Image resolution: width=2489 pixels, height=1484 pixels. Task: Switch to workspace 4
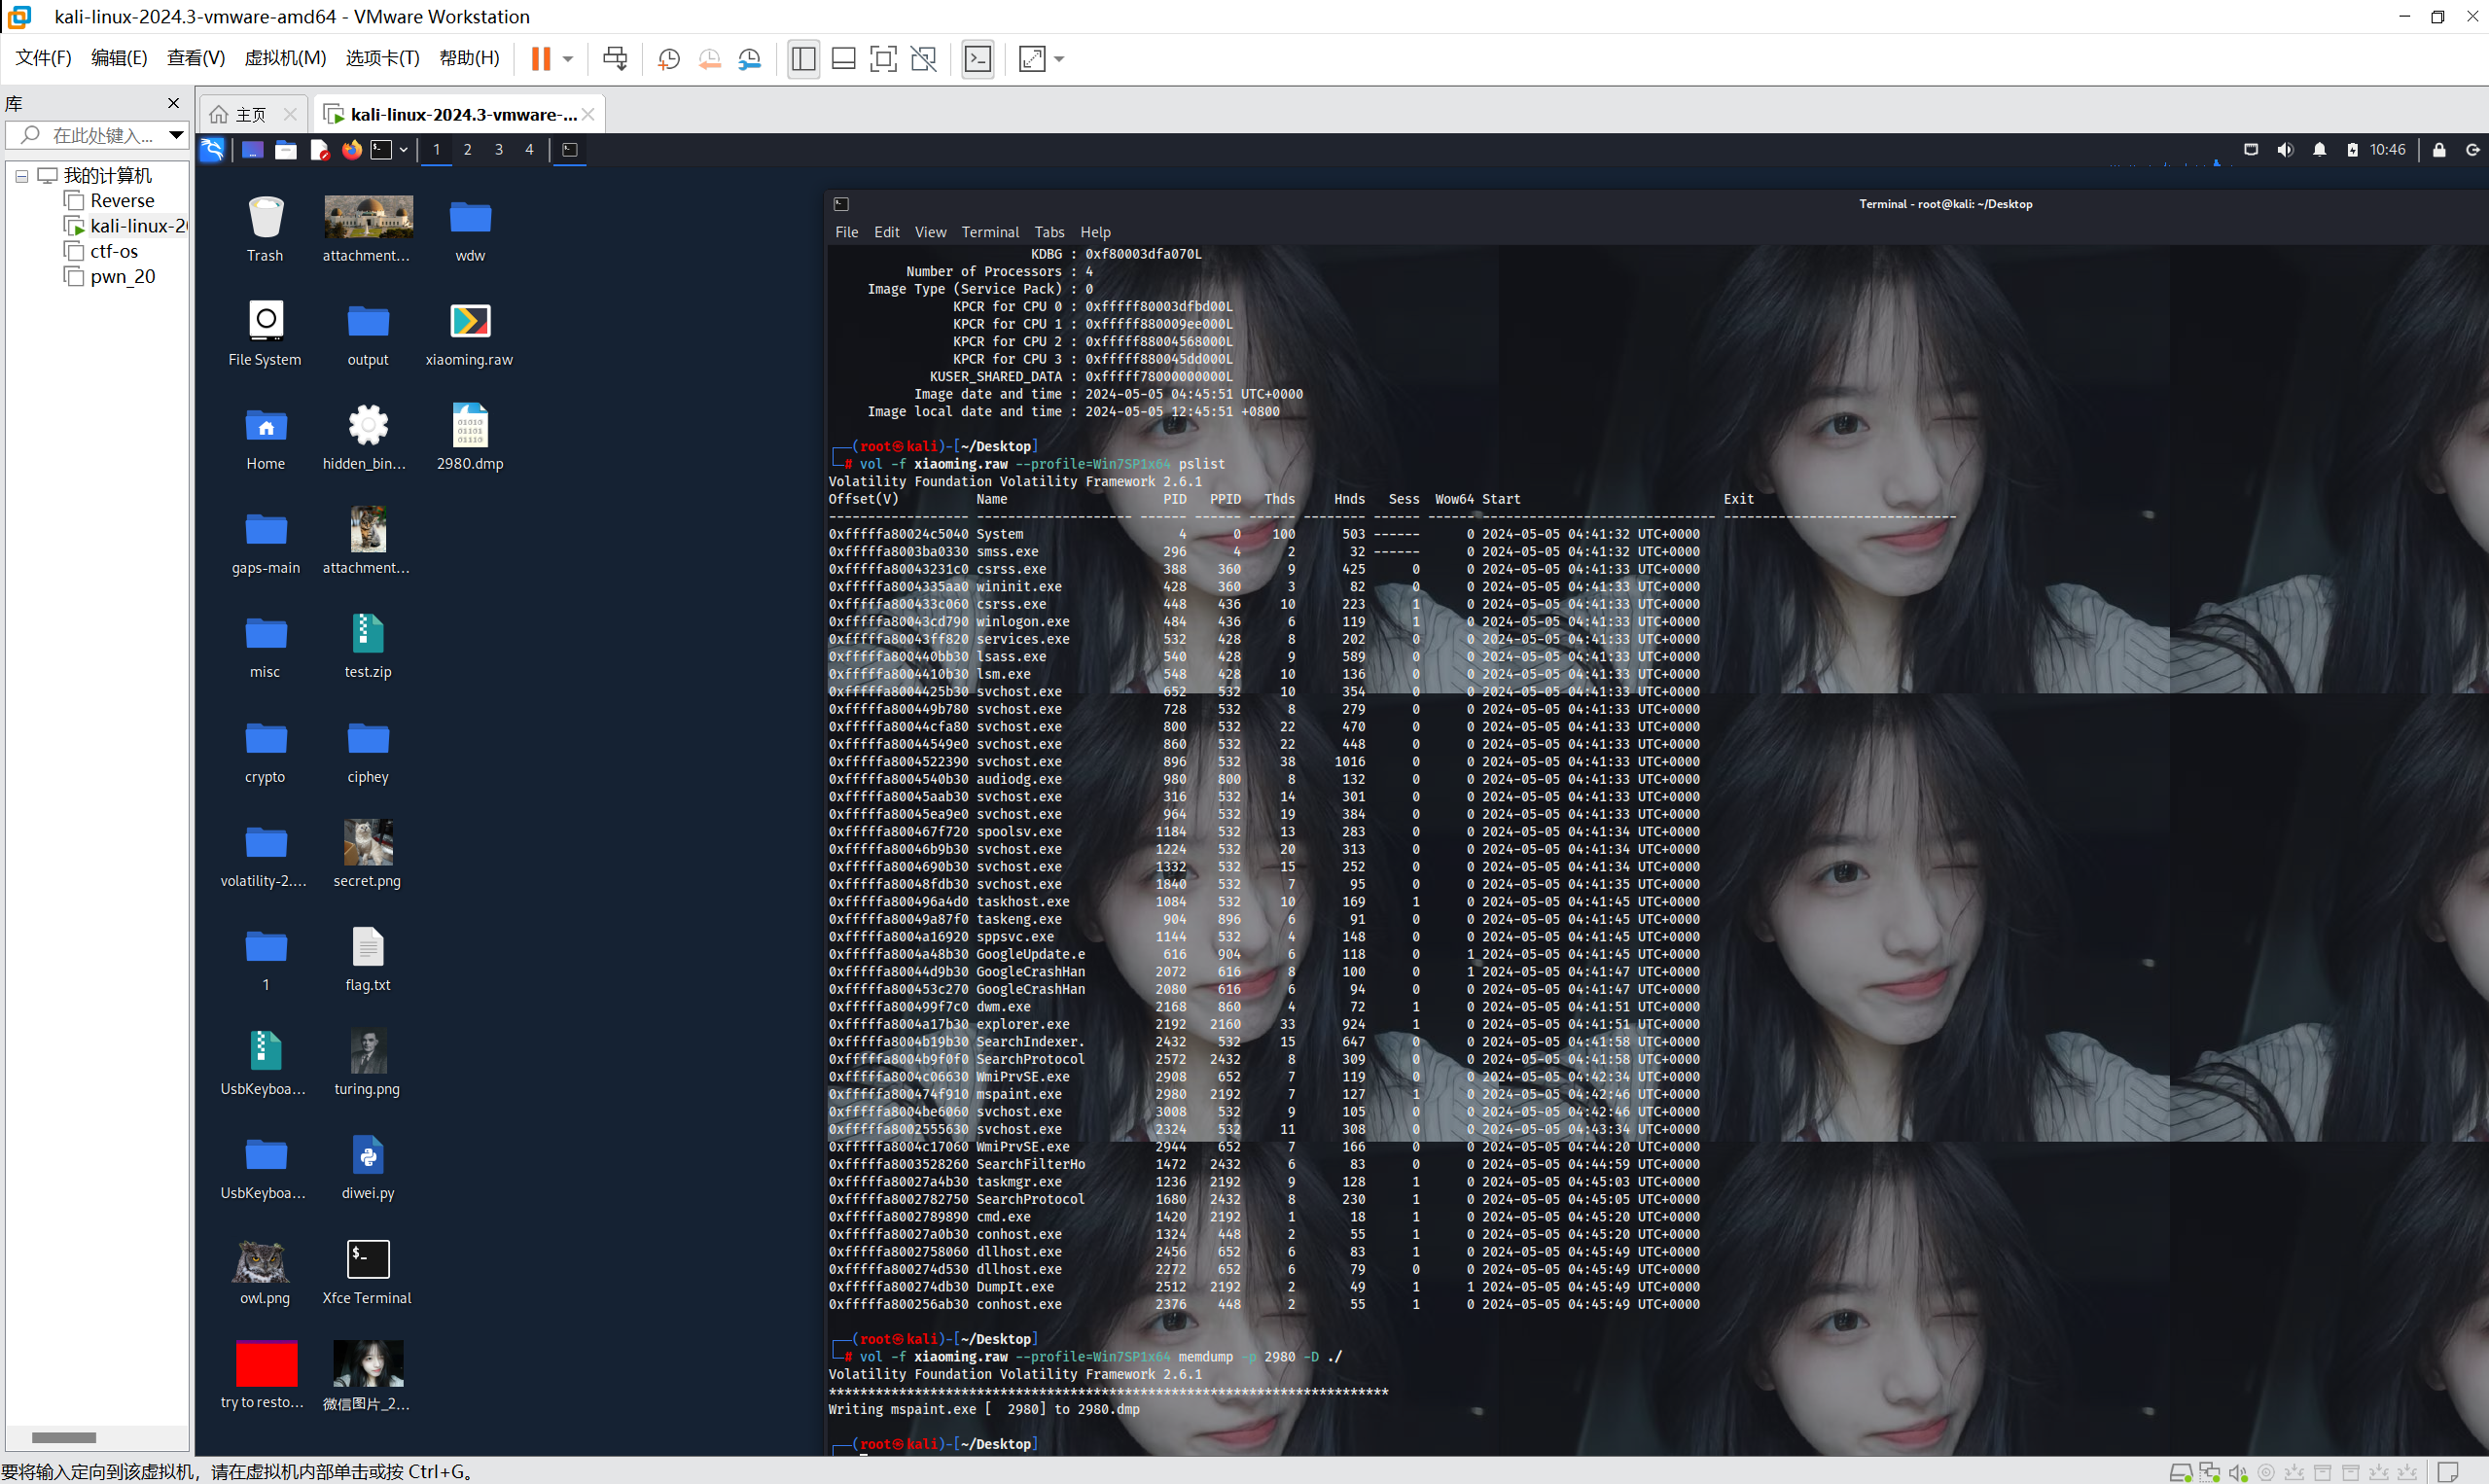point(529,150)
